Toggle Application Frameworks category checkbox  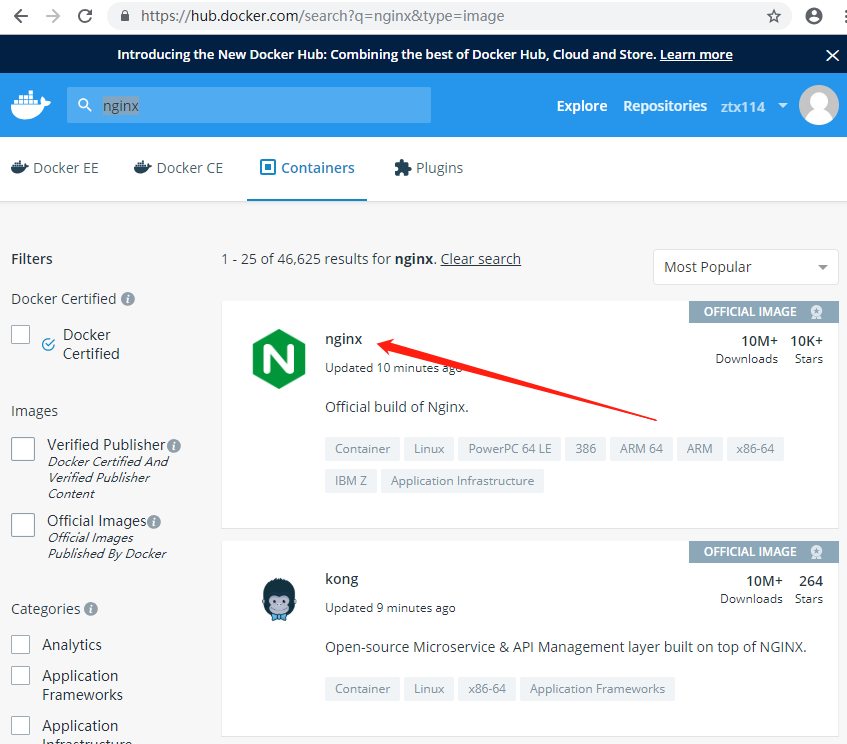point(21,675)
